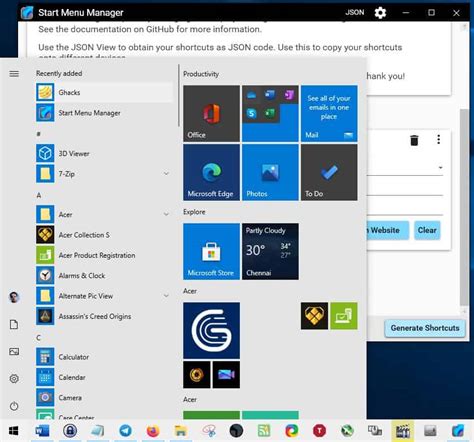Click the small Acer Collection tile
Viewport: 474px width, 442px height.
[314, 316]
